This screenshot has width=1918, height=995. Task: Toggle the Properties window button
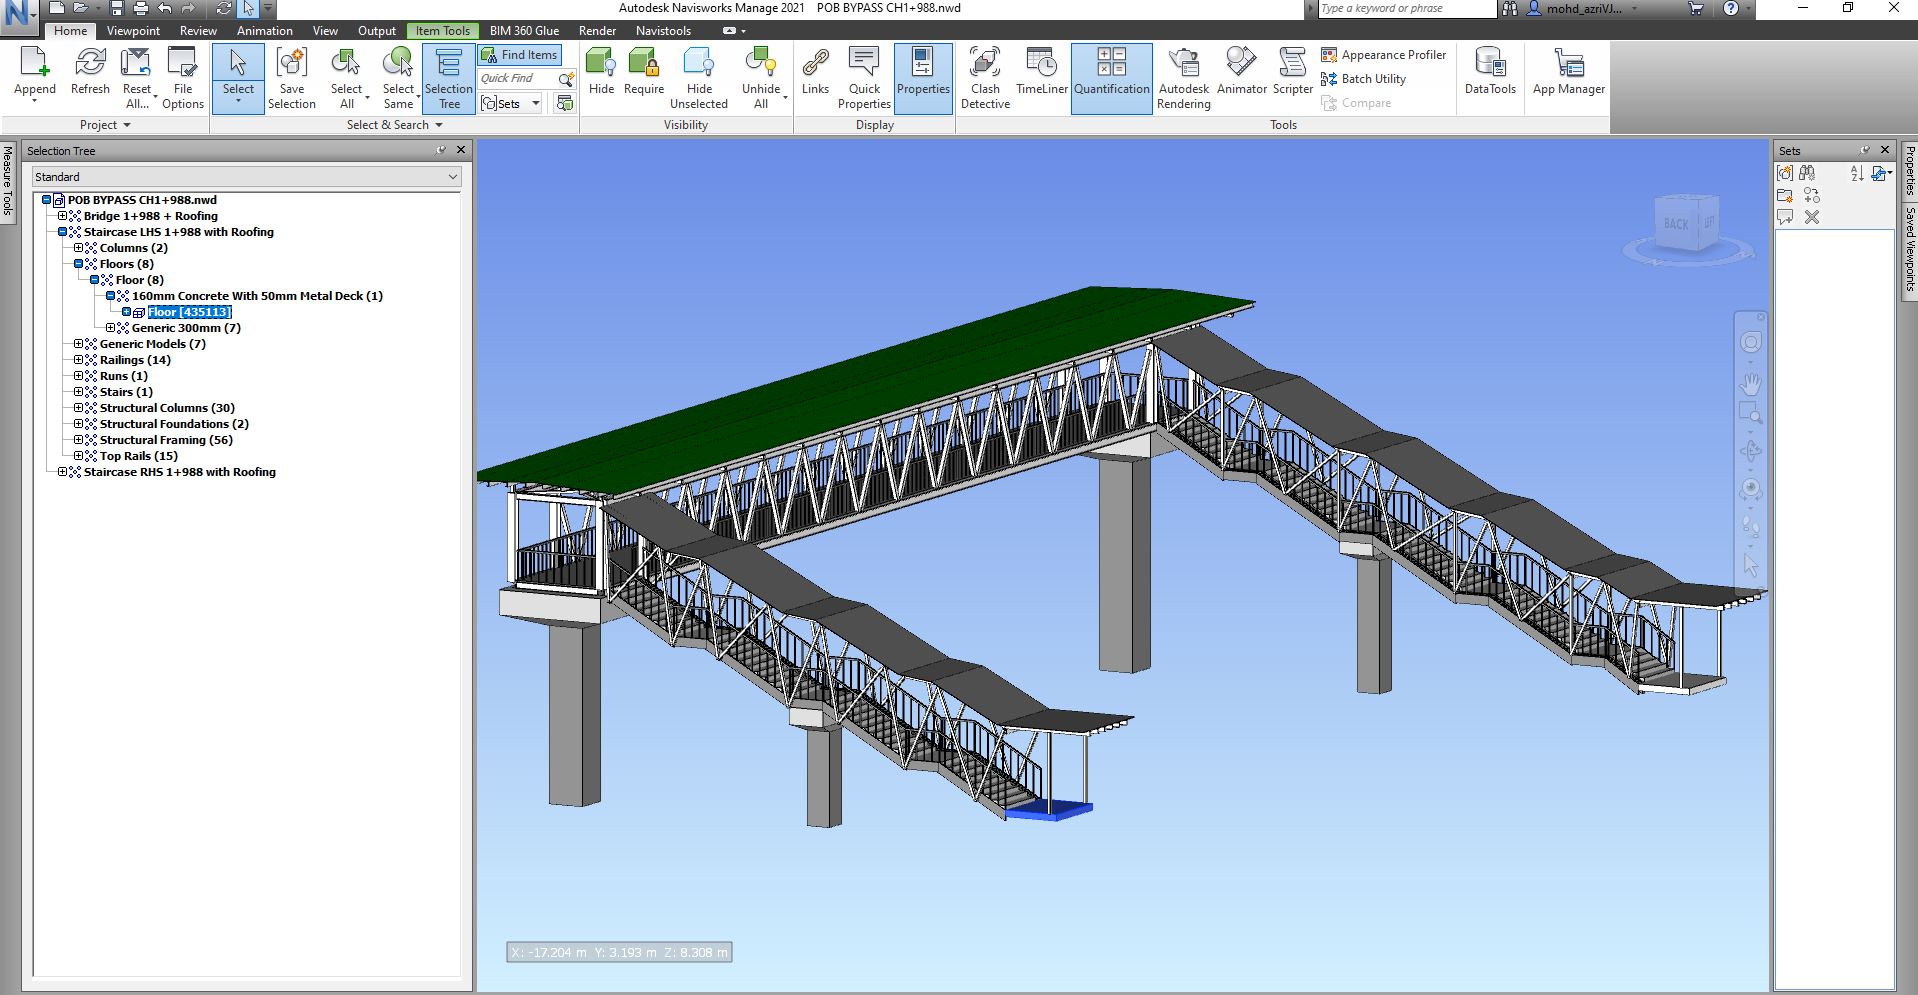click(x=922, y=77)
